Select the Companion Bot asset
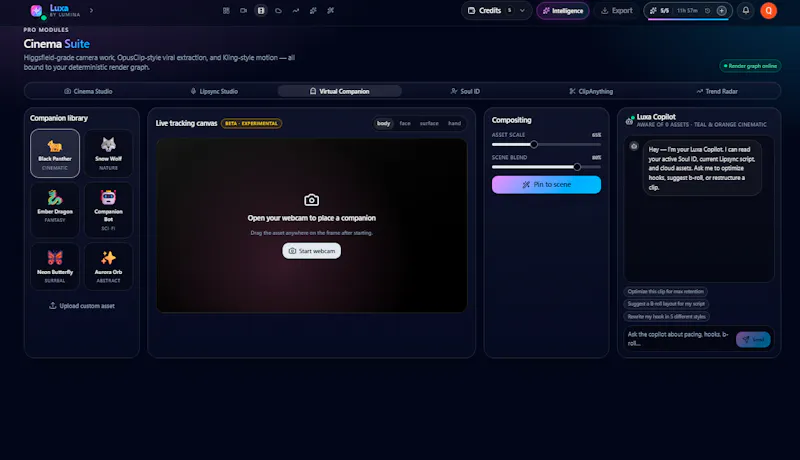Screen dimensions: 800x460 click(x=108, y=210)
